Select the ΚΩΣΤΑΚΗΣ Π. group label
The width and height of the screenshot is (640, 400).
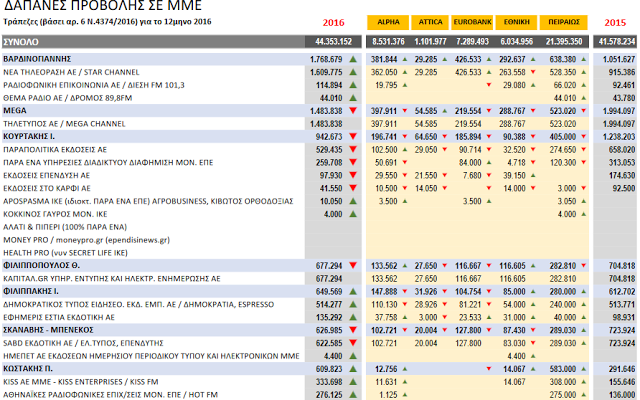(28, 369)
